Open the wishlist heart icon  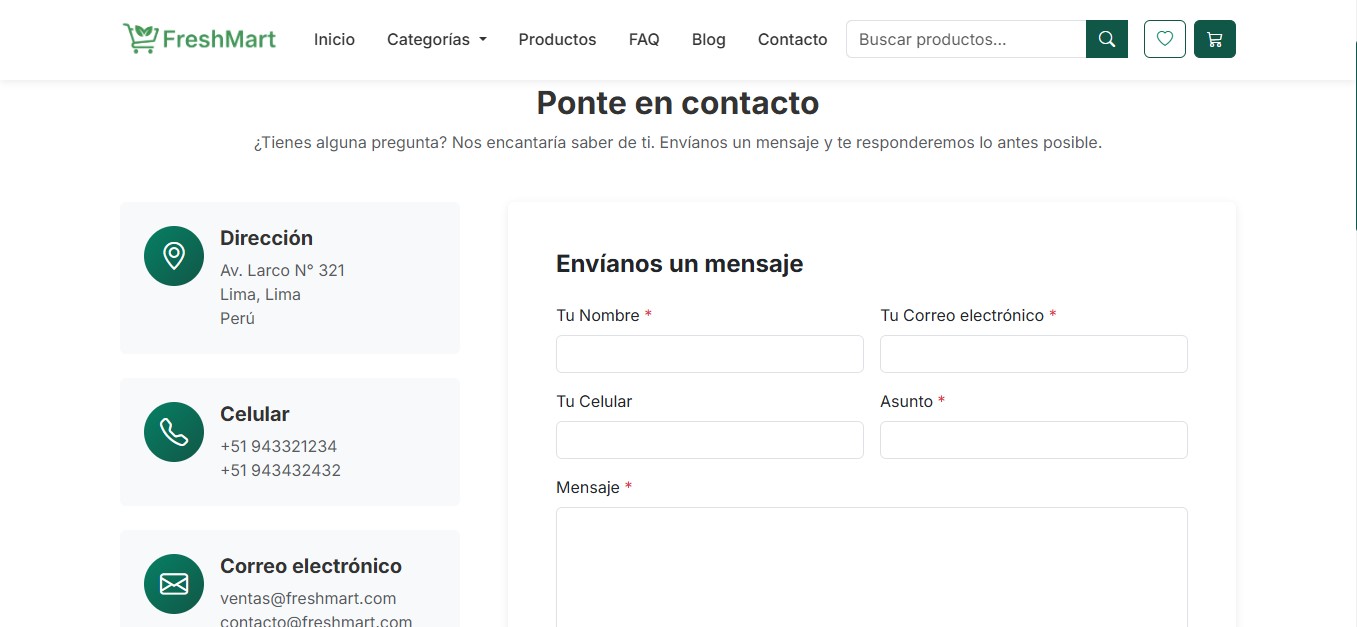1165,39
